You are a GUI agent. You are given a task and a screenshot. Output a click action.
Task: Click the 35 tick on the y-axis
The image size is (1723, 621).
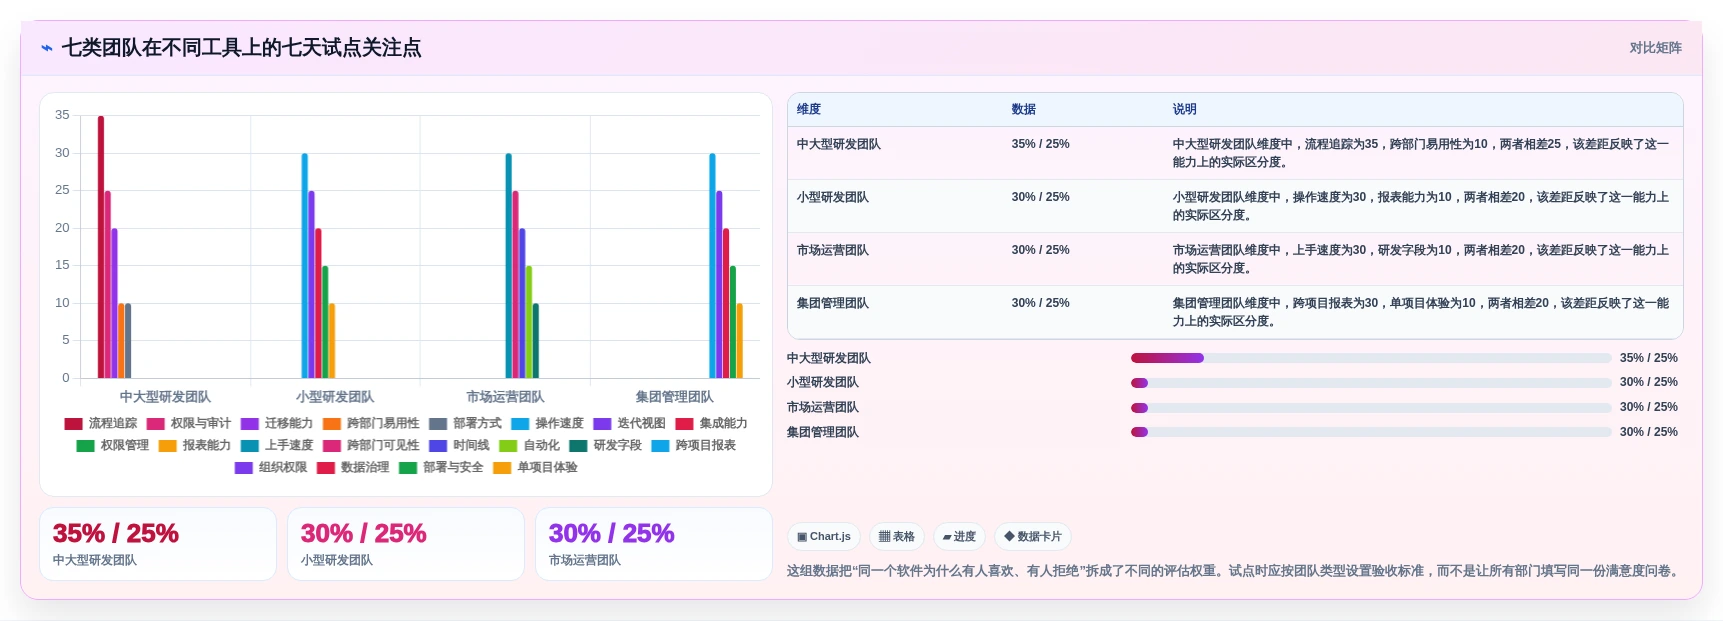62,115
